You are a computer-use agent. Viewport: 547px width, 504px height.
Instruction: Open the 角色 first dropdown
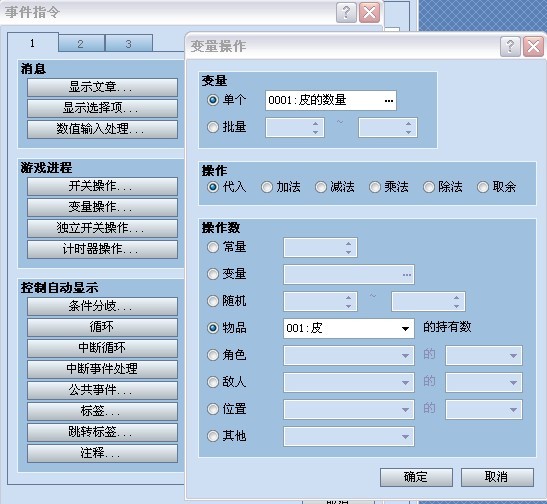349,355
